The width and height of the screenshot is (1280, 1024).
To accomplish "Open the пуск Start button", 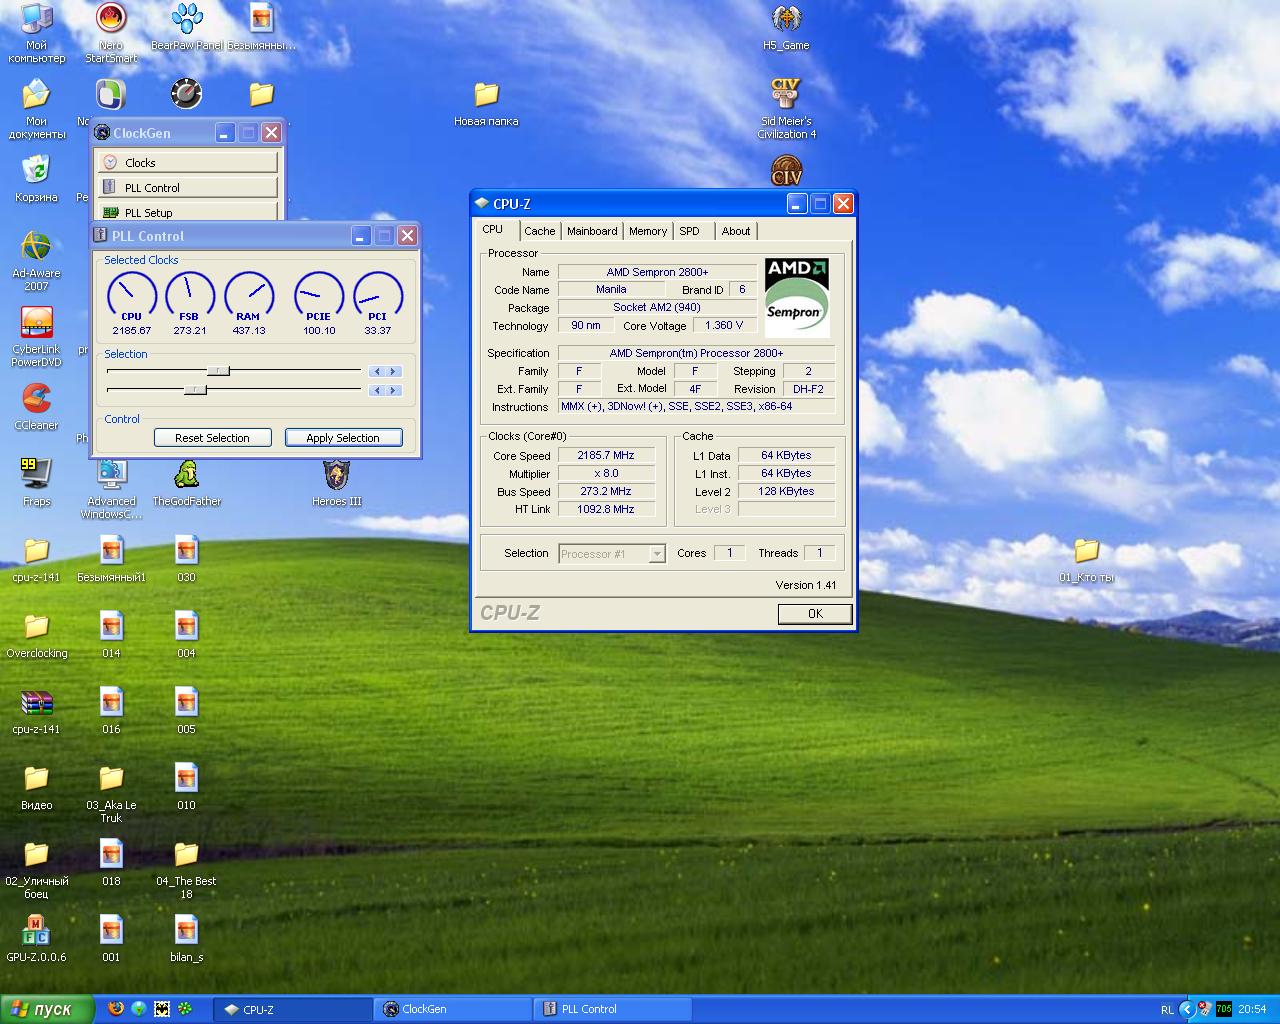I will coord(48,1009).
